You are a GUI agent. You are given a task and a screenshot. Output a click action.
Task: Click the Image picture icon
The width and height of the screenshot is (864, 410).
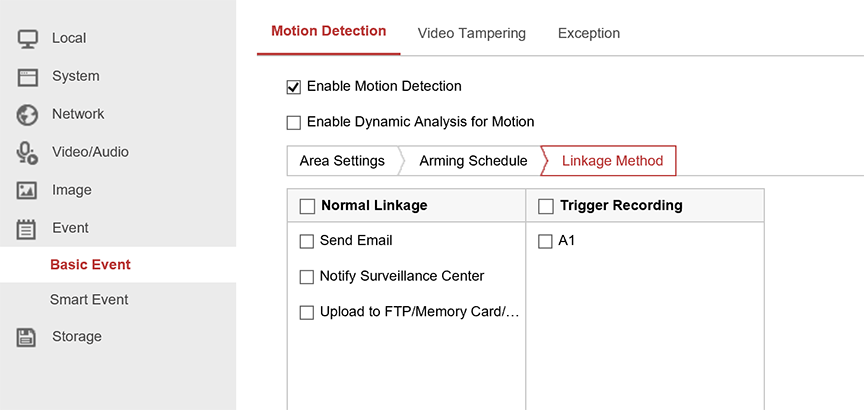point(27,191)
